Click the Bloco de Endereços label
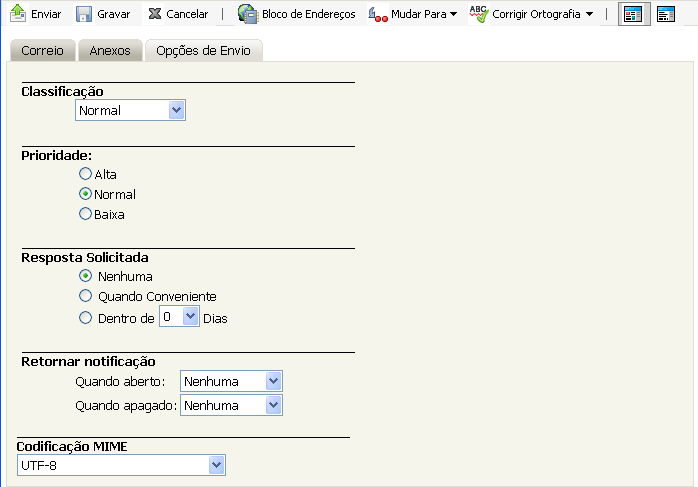Screen dimensions: 698x487 click(308, 14)
